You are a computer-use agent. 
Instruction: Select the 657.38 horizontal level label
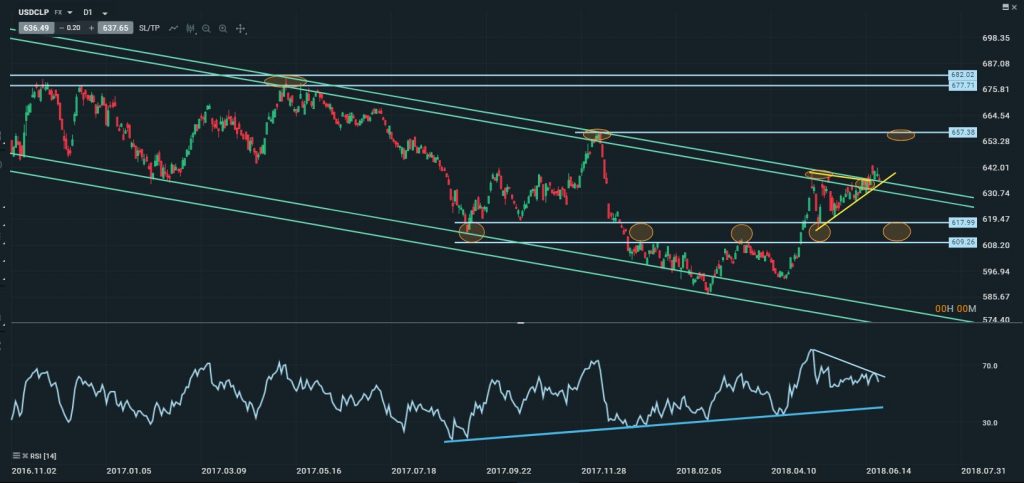click(961, 133)
